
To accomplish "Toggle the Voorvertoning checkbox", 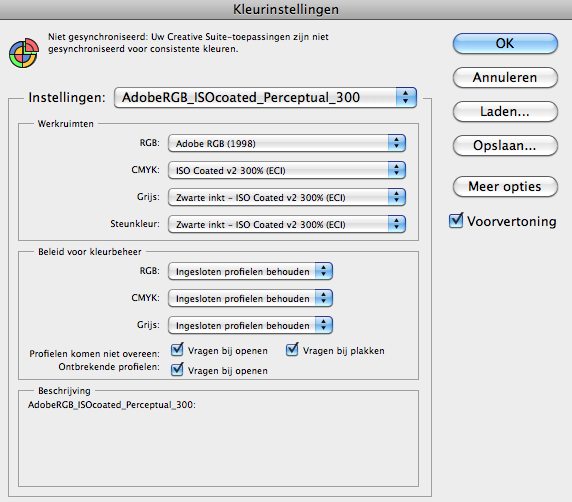I will point(456,221).
